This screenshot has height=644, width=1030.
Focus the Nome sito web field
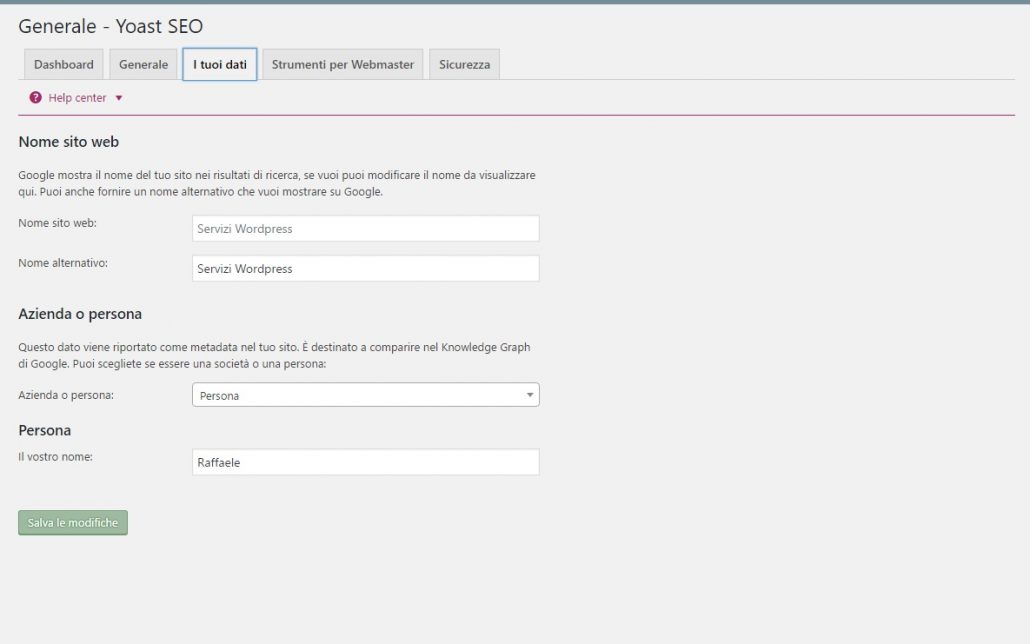[x=365, y=229]
